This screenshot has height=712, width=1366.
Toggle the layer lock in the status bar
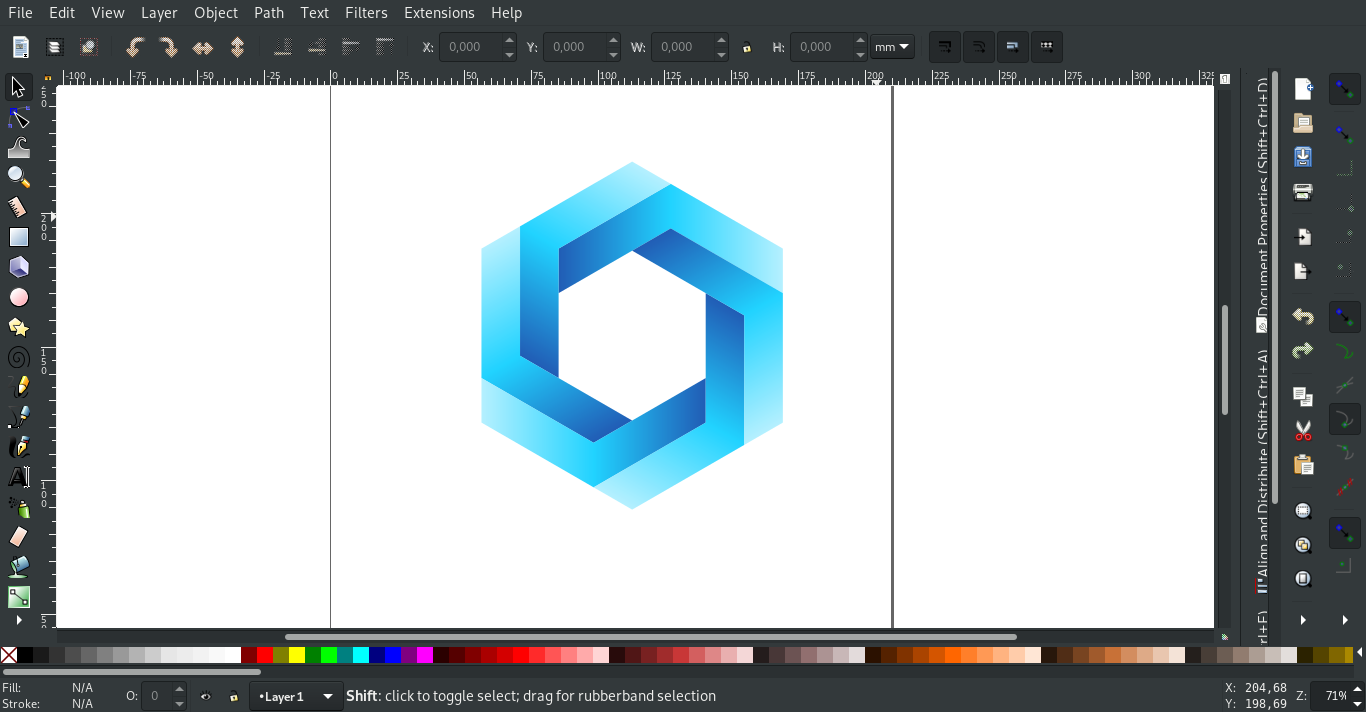click(x=232, y=696)
